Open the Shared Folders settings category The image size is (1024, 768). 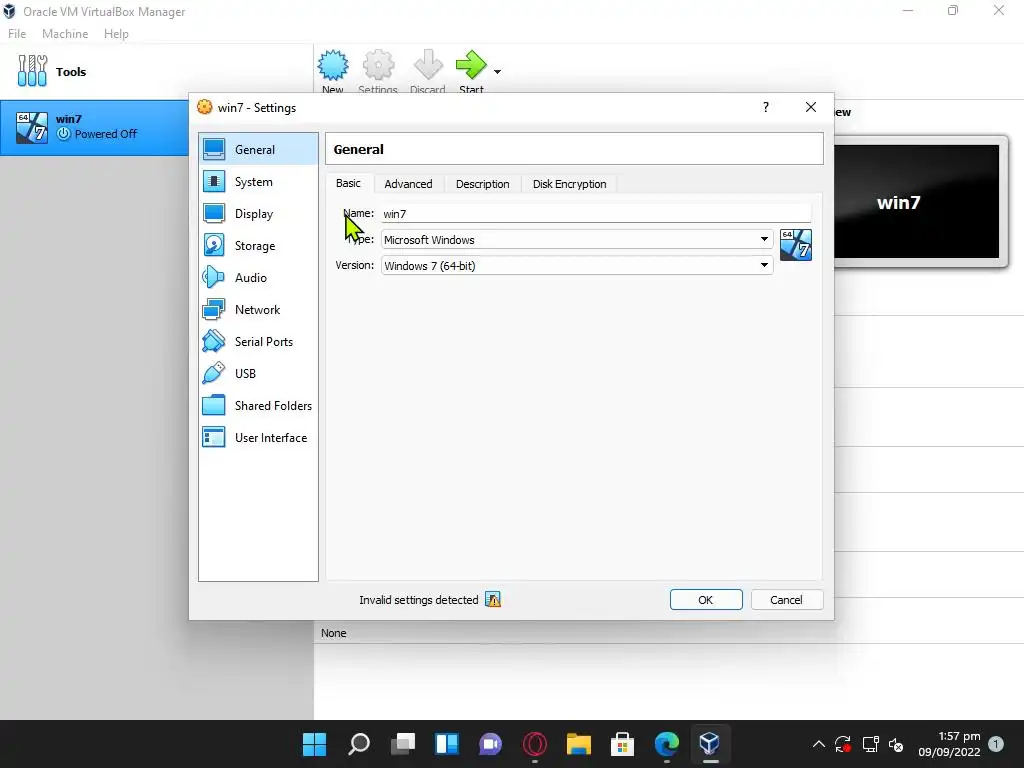258,406
